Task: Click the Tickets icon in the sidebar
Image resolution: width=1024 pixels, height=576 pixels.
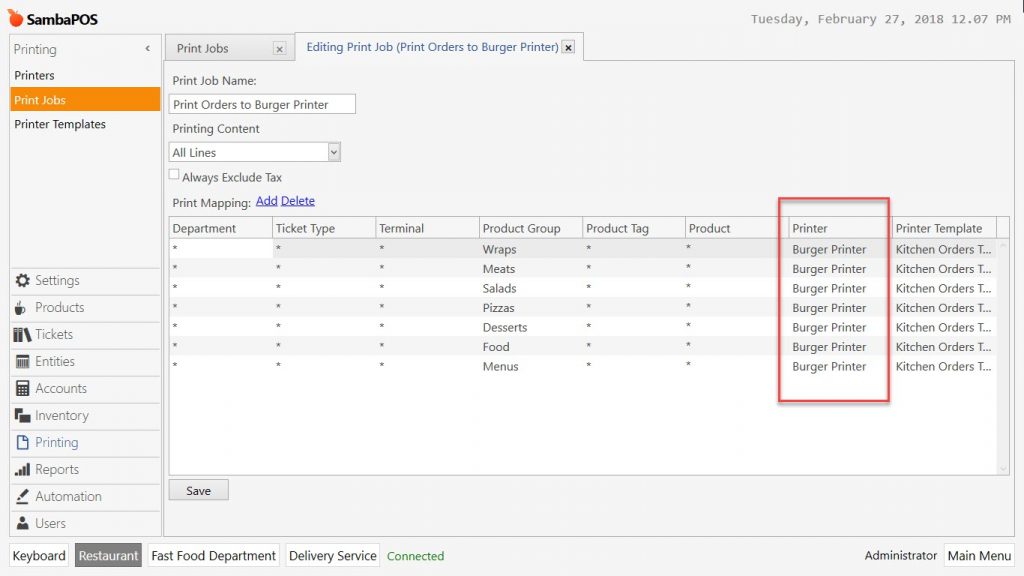Action: [x=22, y=334]
